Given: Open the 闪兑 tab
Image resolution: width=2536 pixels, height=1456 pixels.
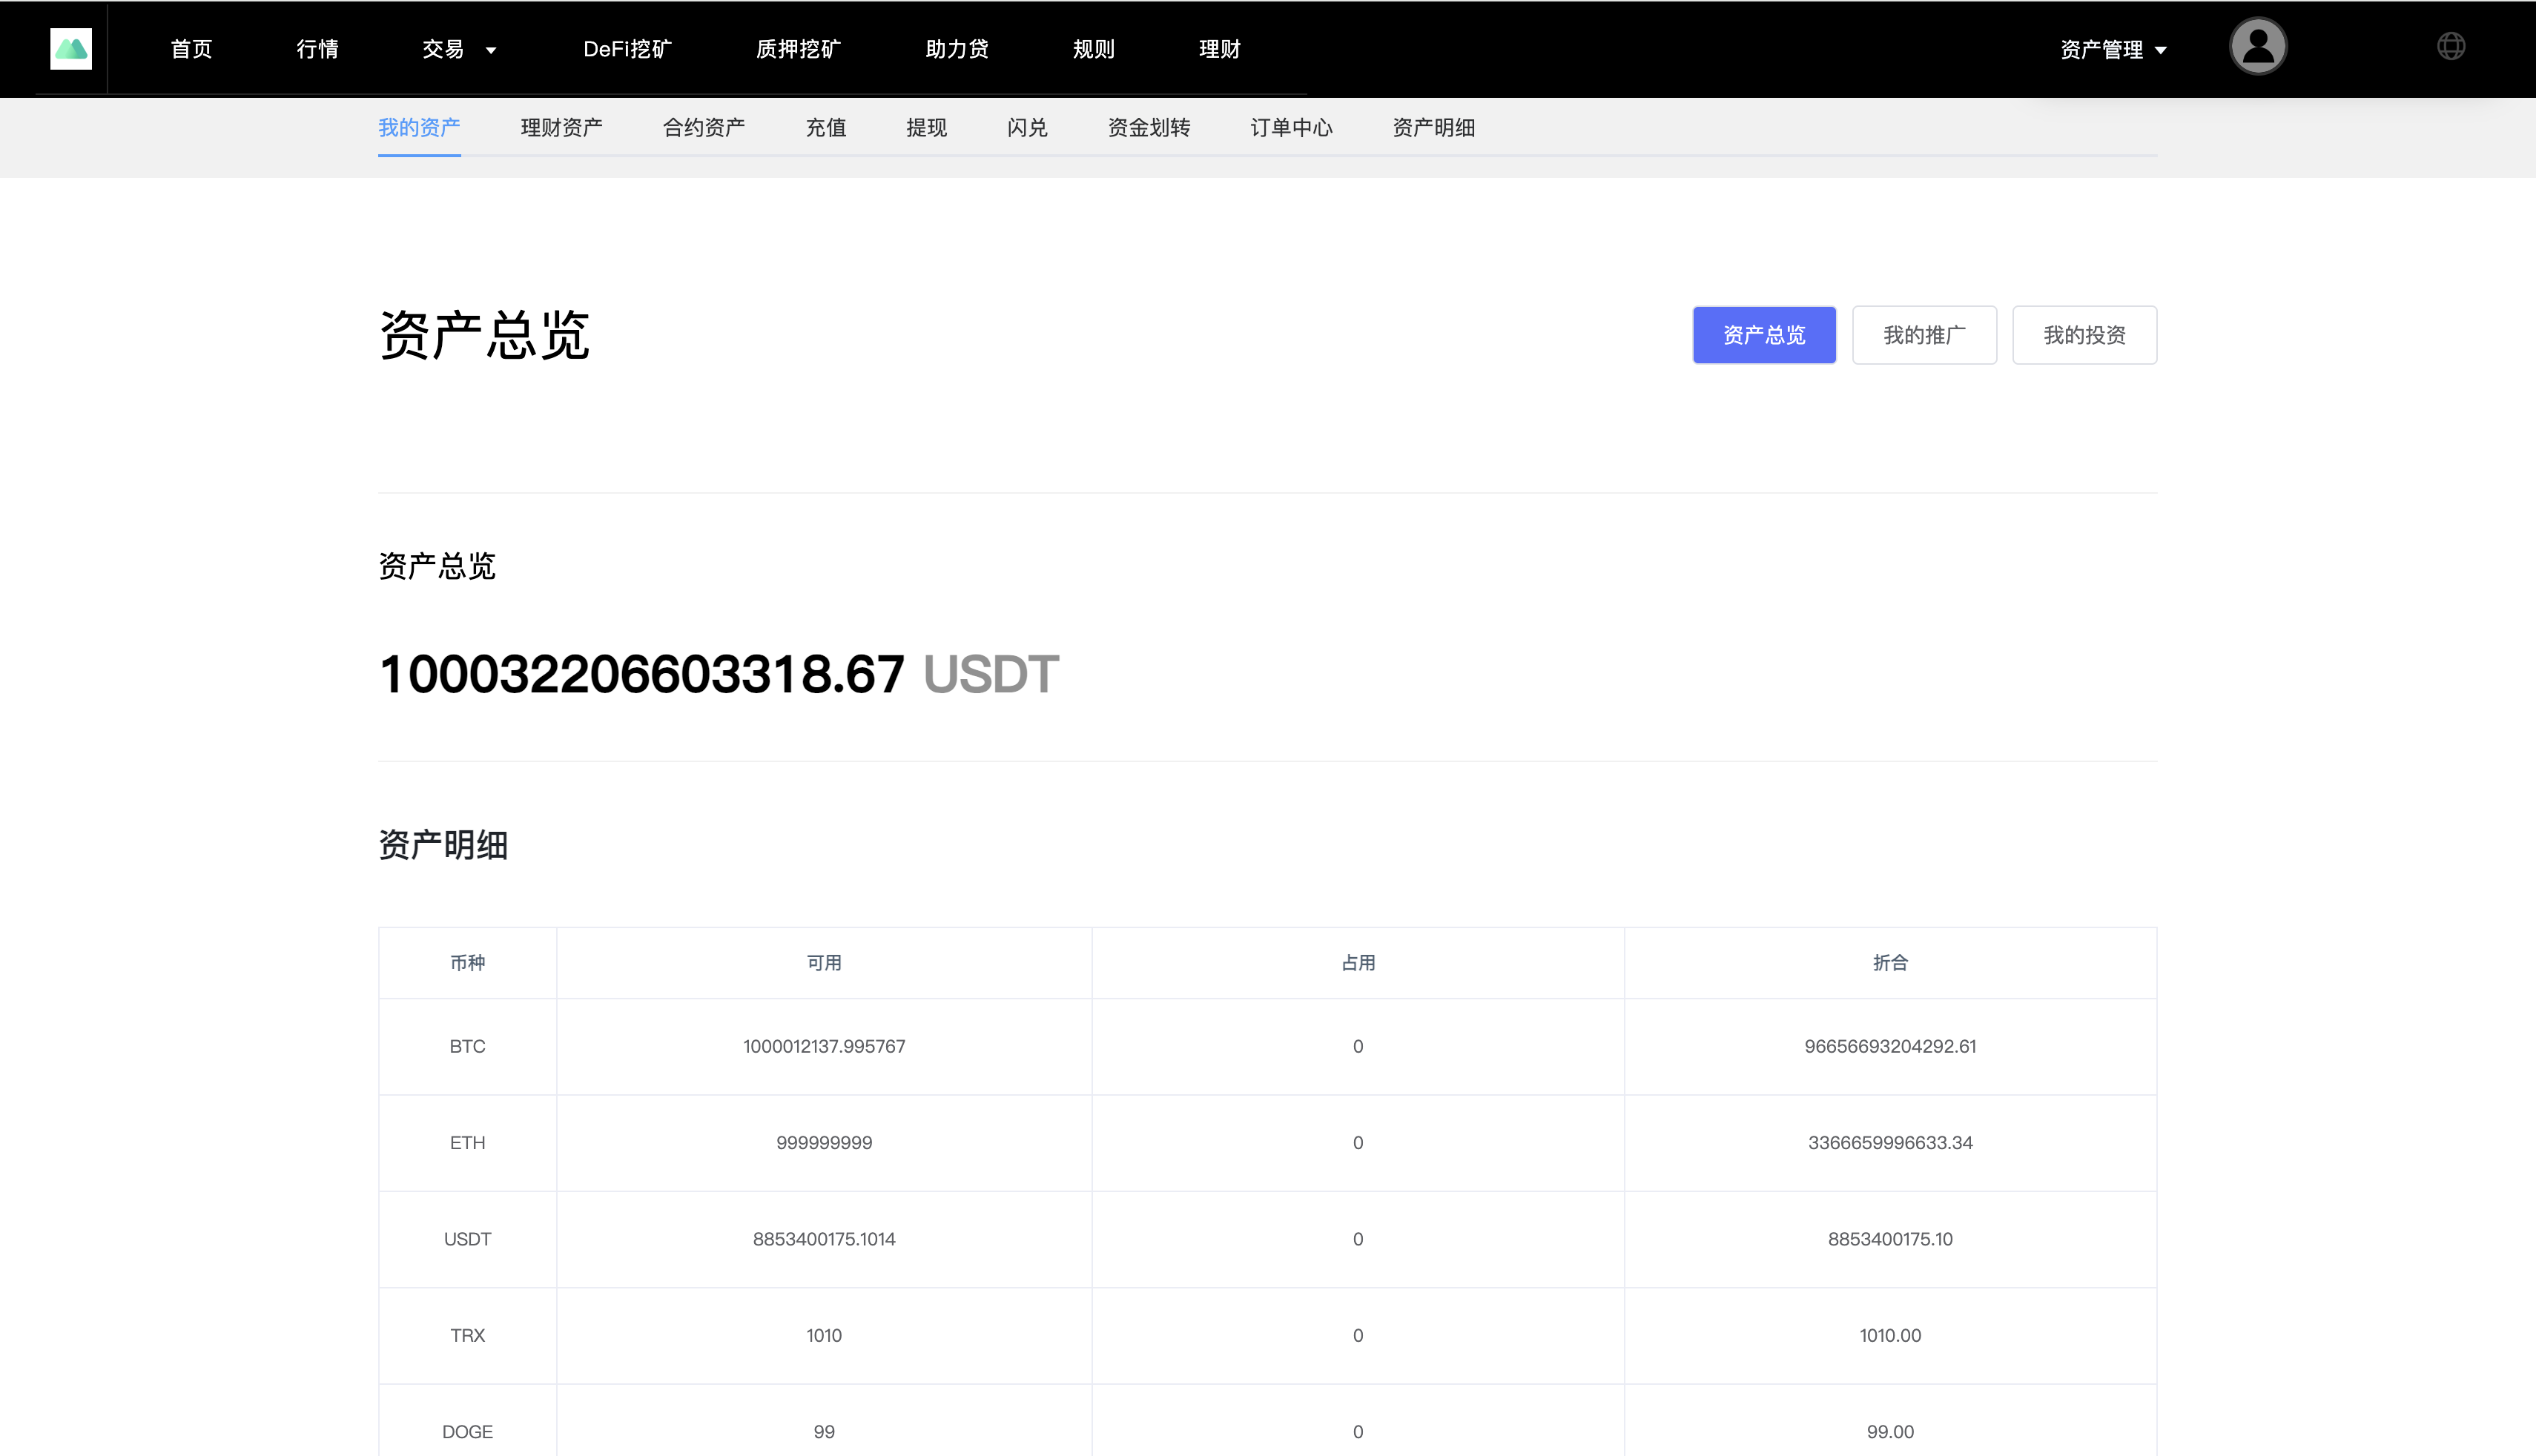Looking at the screenshot, I should click(1026, 128).
